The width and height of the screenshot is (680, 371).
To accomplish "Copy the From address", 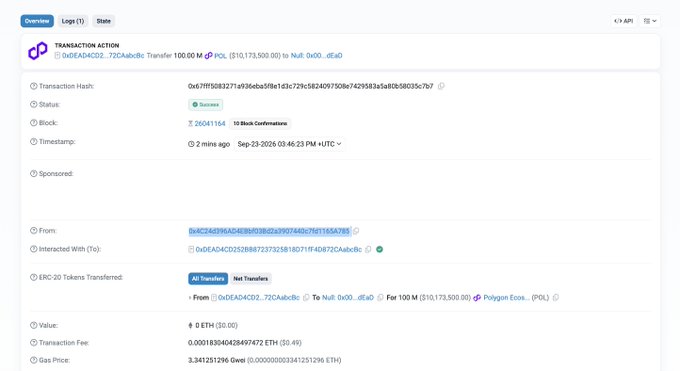I will (356, 231).
